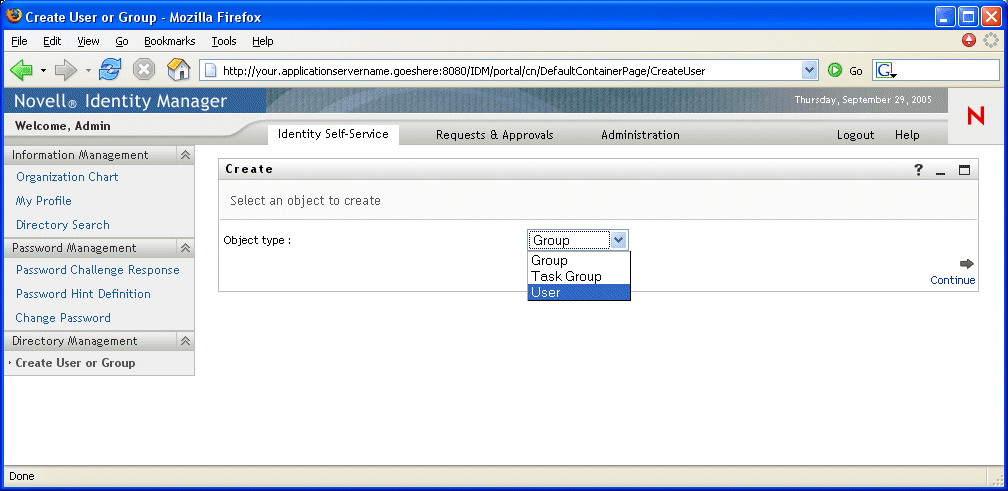Open the Go menu
Viewport: 1008px width, 491px height.
(x=122, y=41)
